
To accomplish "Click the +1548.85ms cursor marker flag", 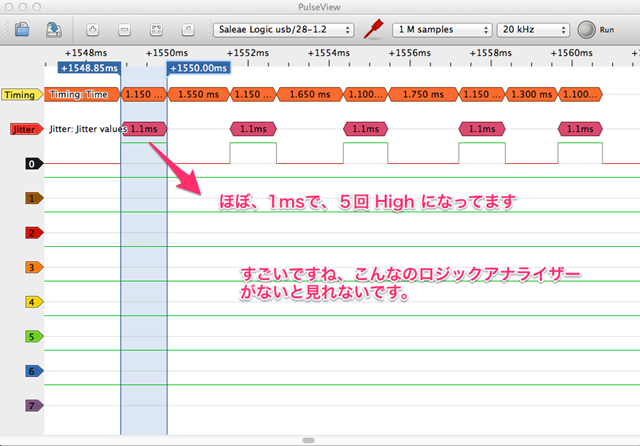I will pyautogui.click(x=90, y=67).
